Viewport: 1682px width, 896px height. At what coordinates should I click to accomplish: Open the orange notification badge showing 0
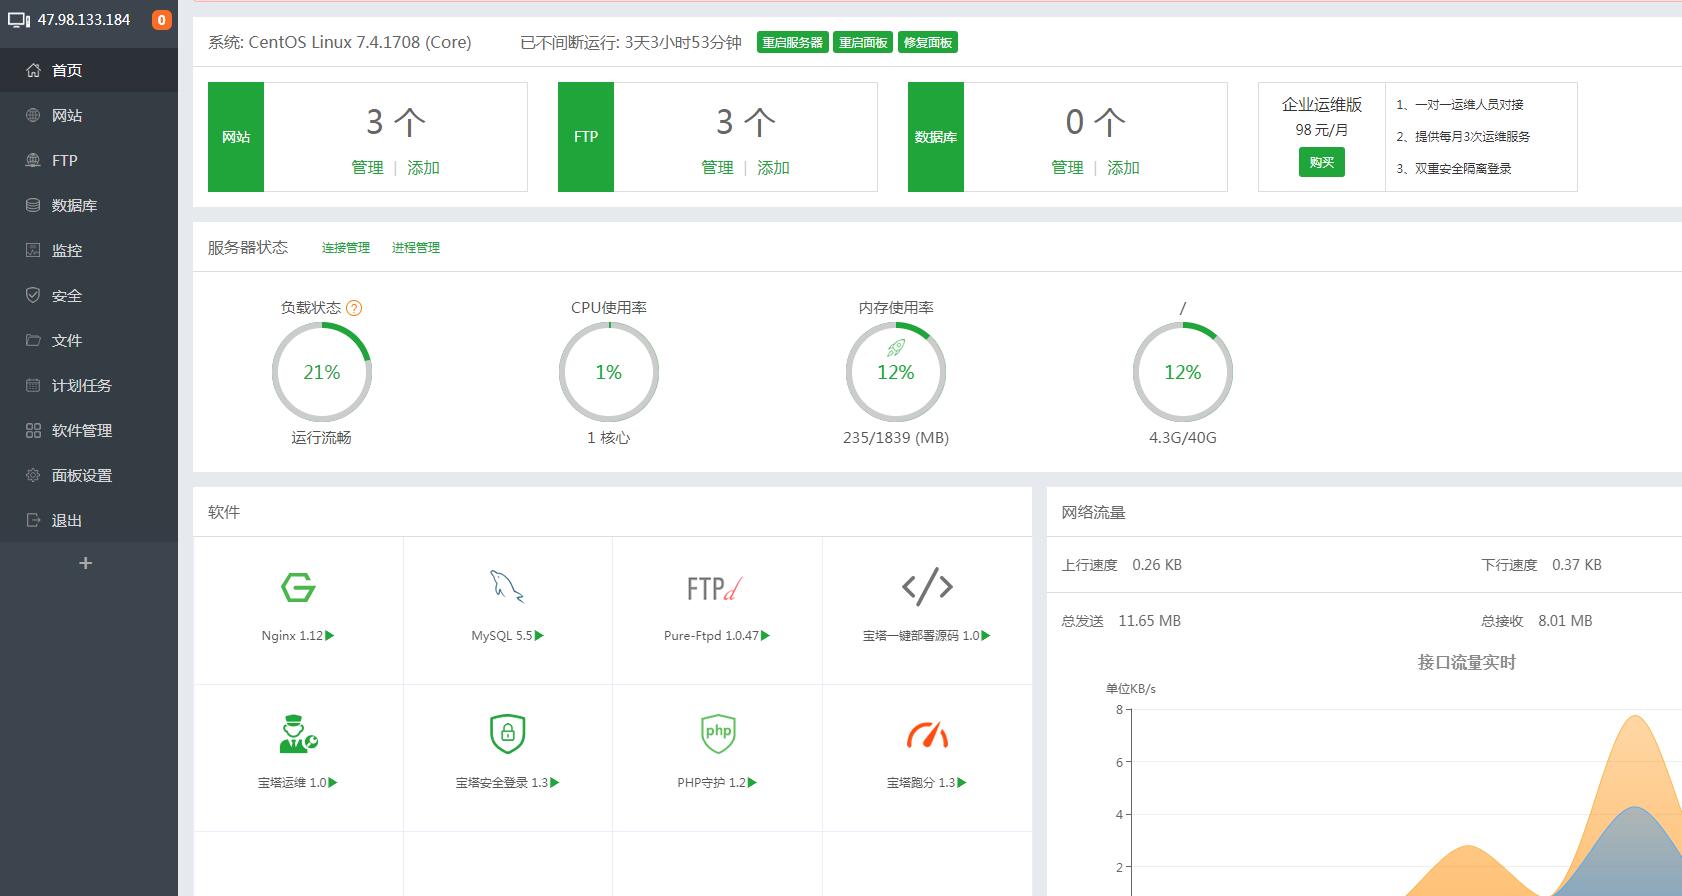pos(161,20)
